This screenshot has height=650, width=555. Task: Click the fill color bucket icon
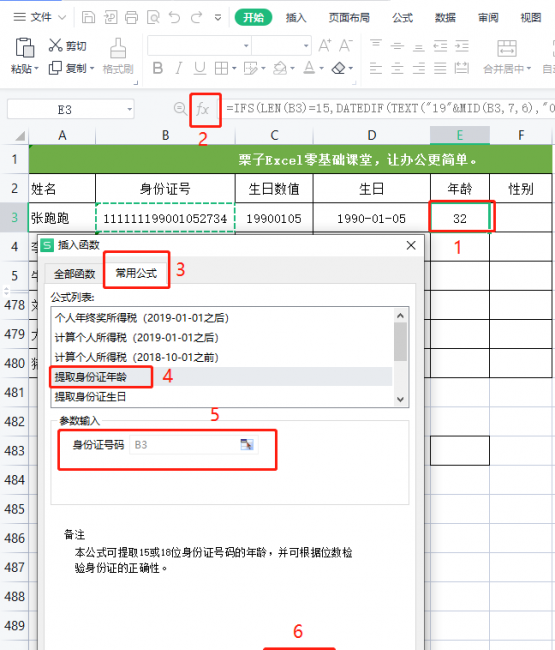coord(280,68)
